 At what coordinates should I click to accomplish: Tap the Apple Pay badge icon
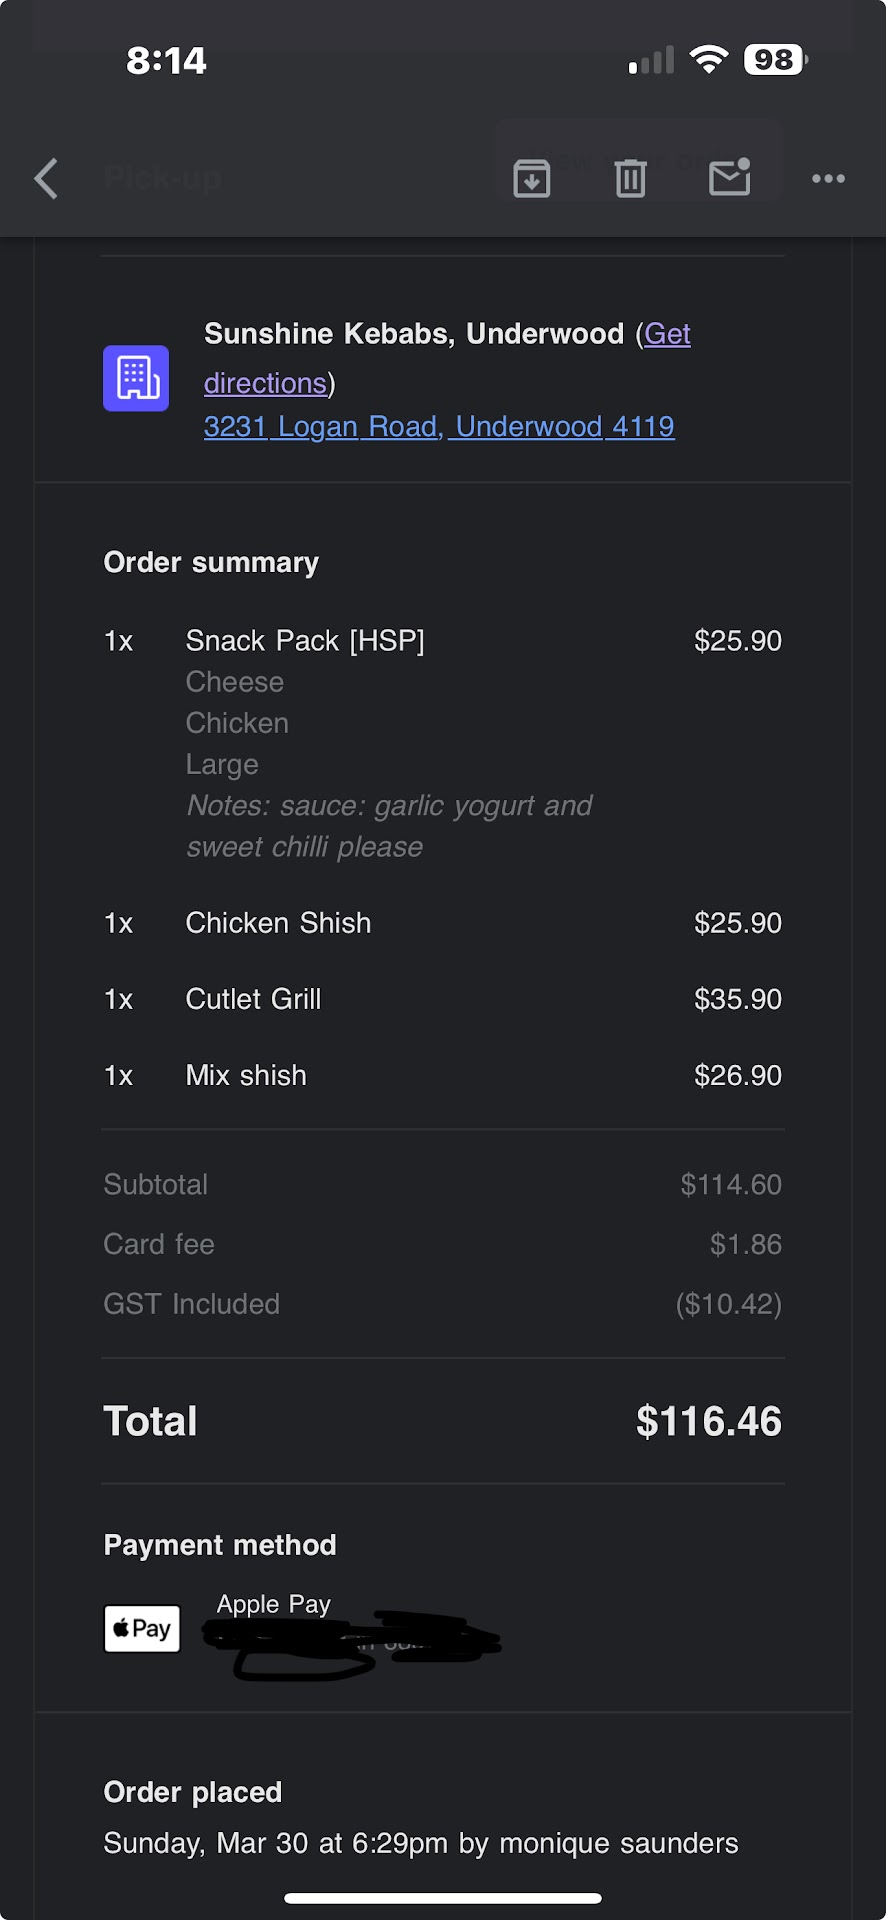tap(142, 1628)
